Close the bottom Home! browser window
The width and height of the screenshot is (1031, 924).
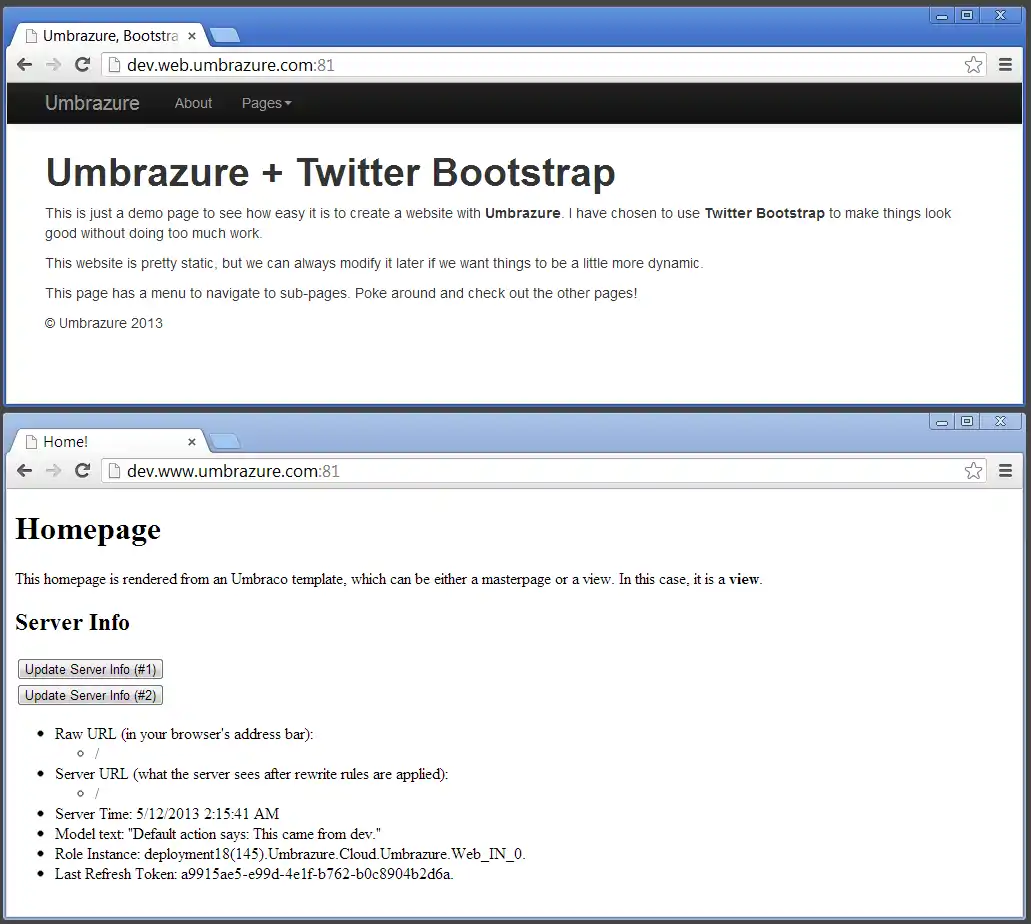click(x=1001, y=422)
